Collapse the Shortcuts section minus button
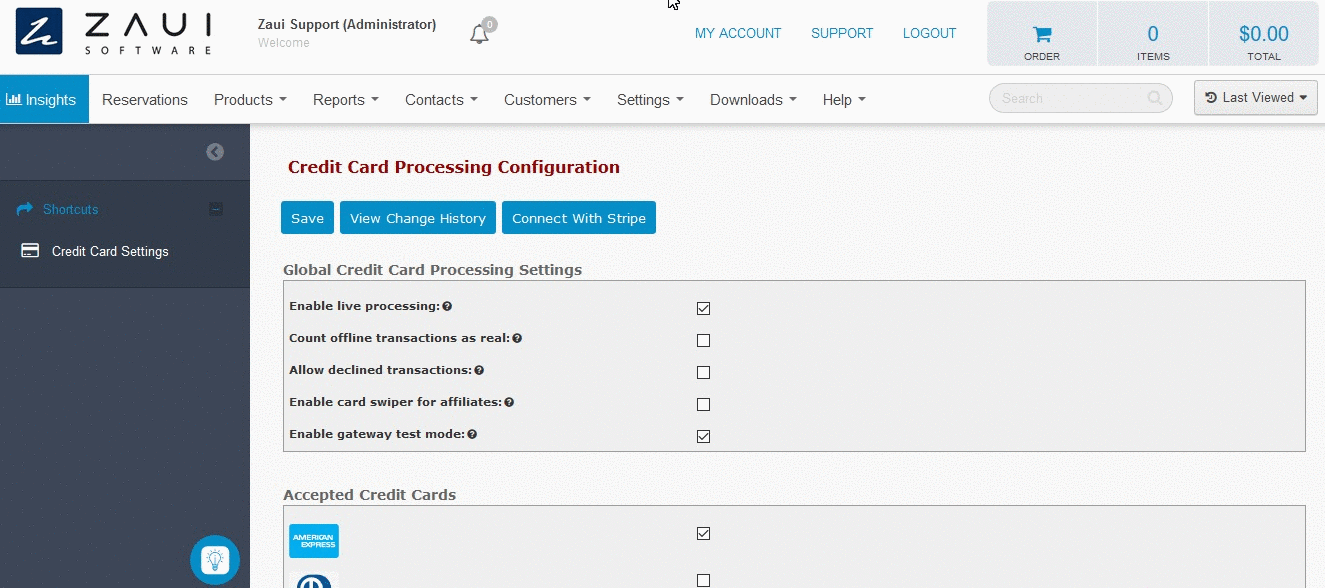 pos(216,209)
